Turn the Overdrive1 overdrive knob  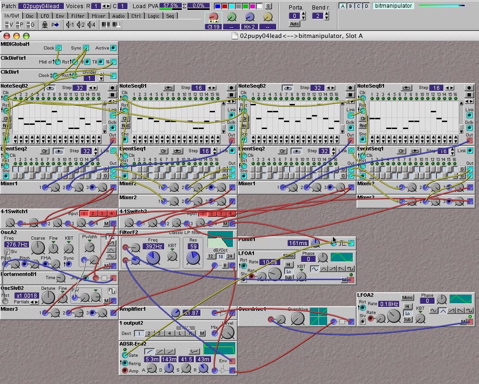(x=297, y=318)
